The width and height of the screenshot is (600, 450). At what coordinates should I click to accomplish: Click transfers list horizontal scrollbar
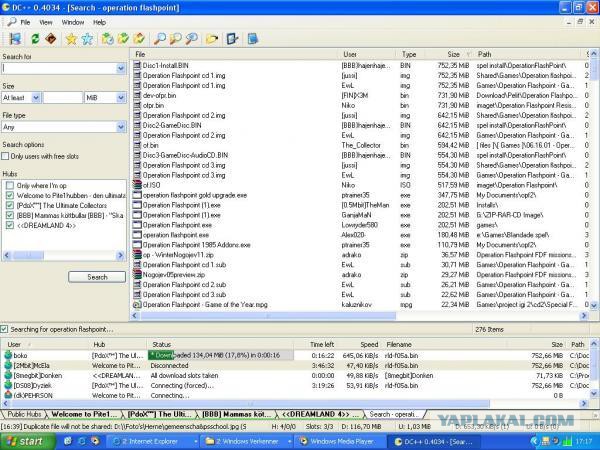coord(249,403)
